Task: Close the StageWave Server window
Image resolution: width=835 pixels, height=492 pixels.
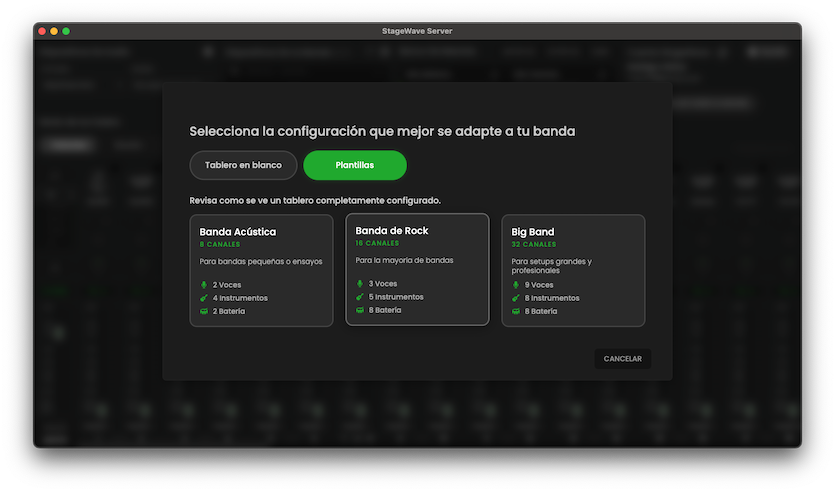Action: tap(43, 31)
